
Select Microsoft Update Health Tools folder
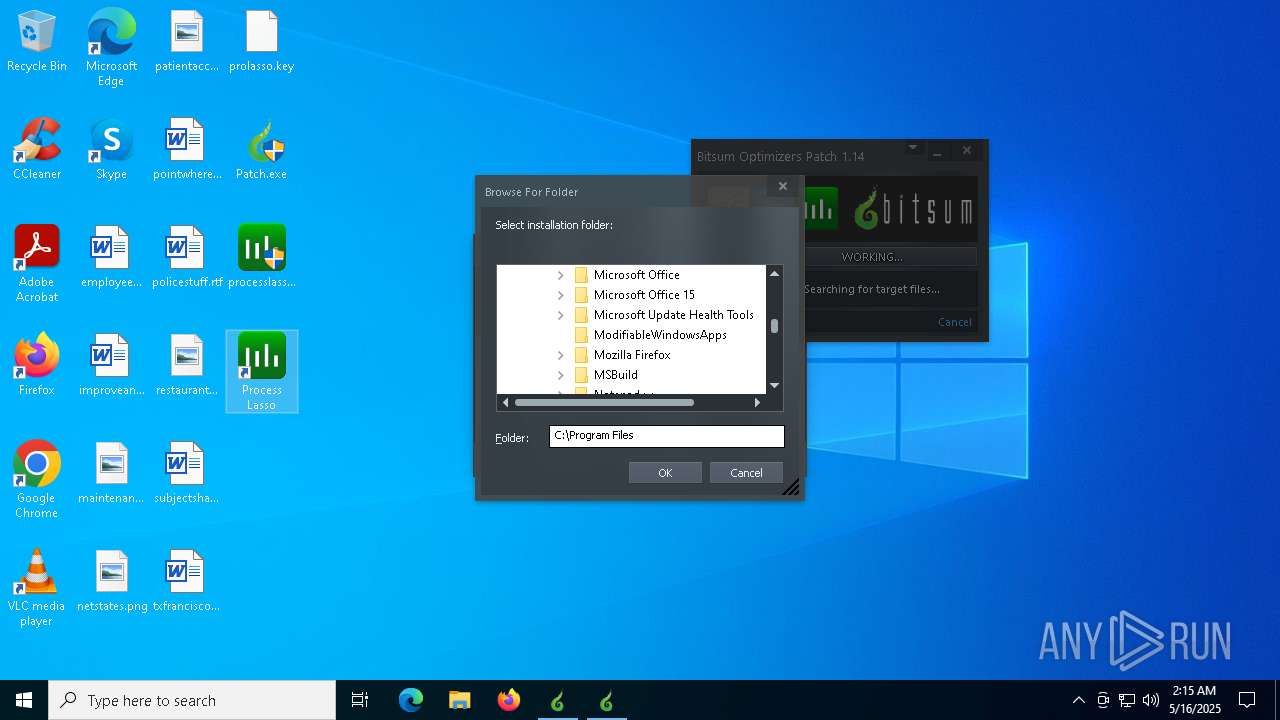pos(673,315)
